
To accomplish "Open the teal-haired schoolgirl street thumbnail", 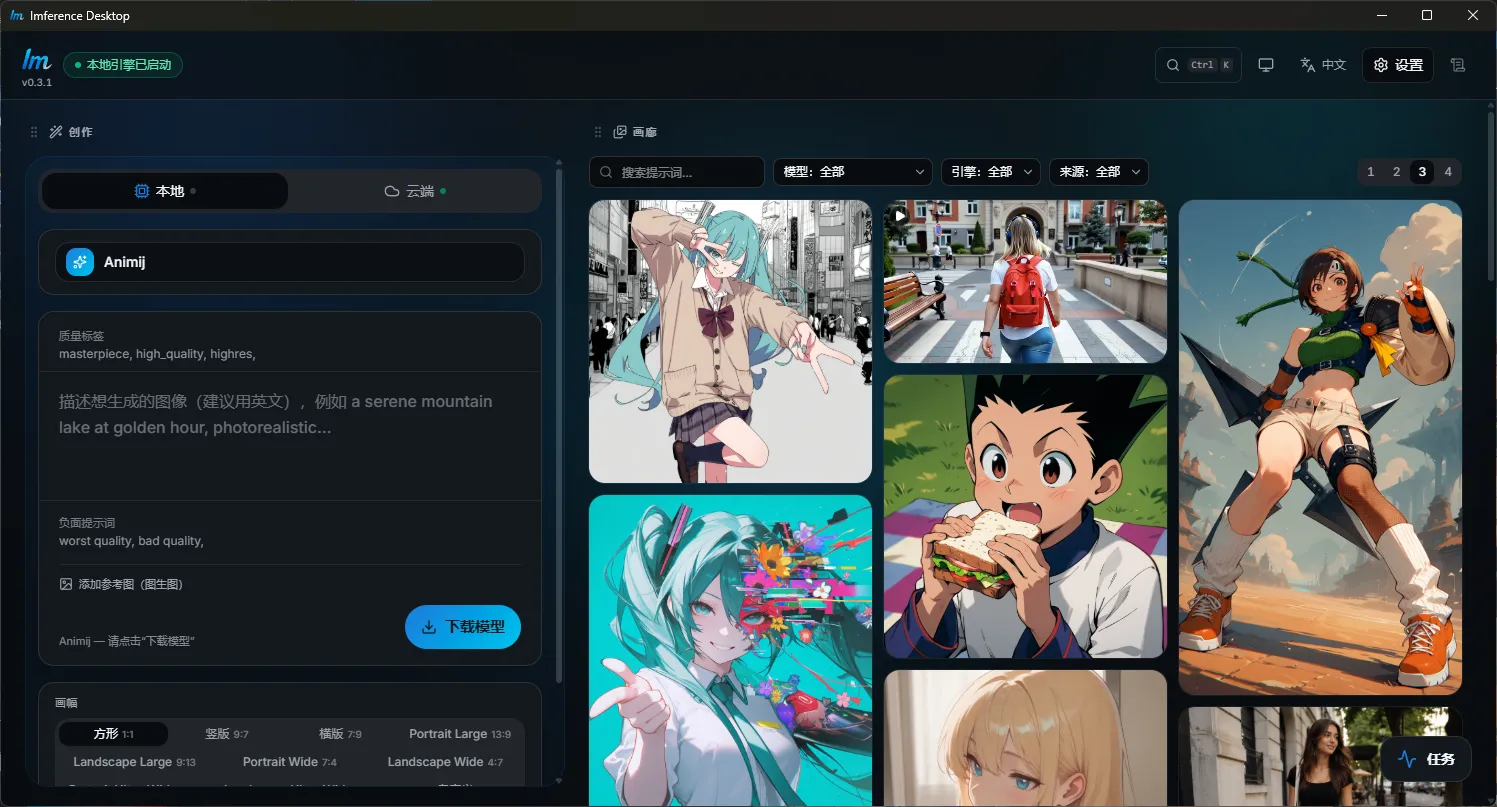I will tap(730, 341).
